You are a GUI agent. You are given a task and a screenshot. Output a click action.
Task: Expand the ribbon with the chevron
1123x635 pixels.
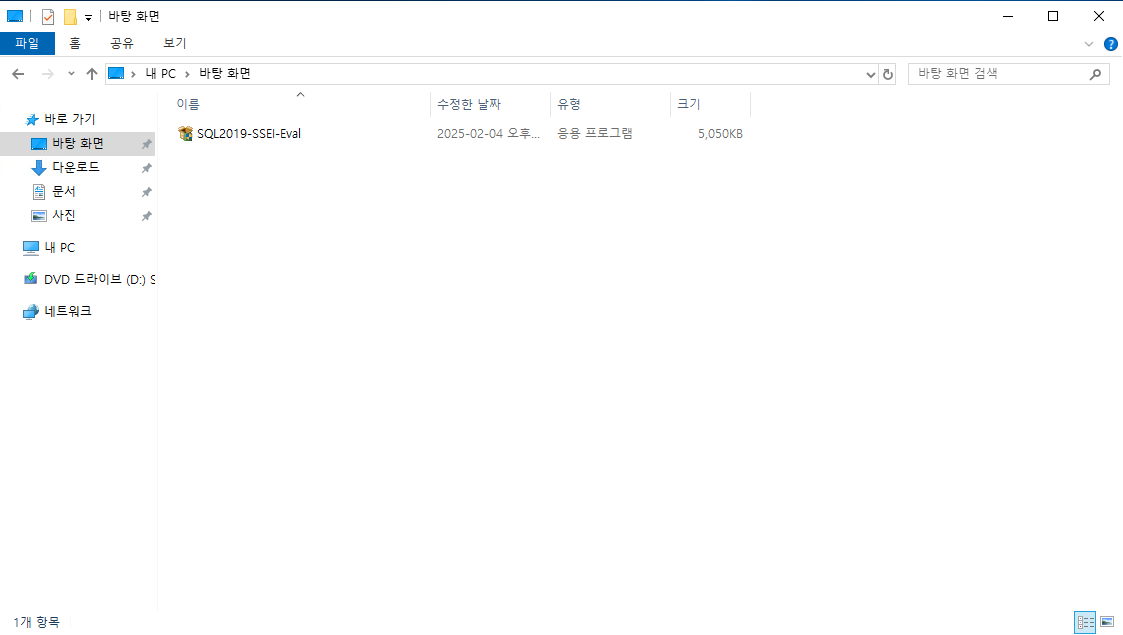tap(1089, 44)
